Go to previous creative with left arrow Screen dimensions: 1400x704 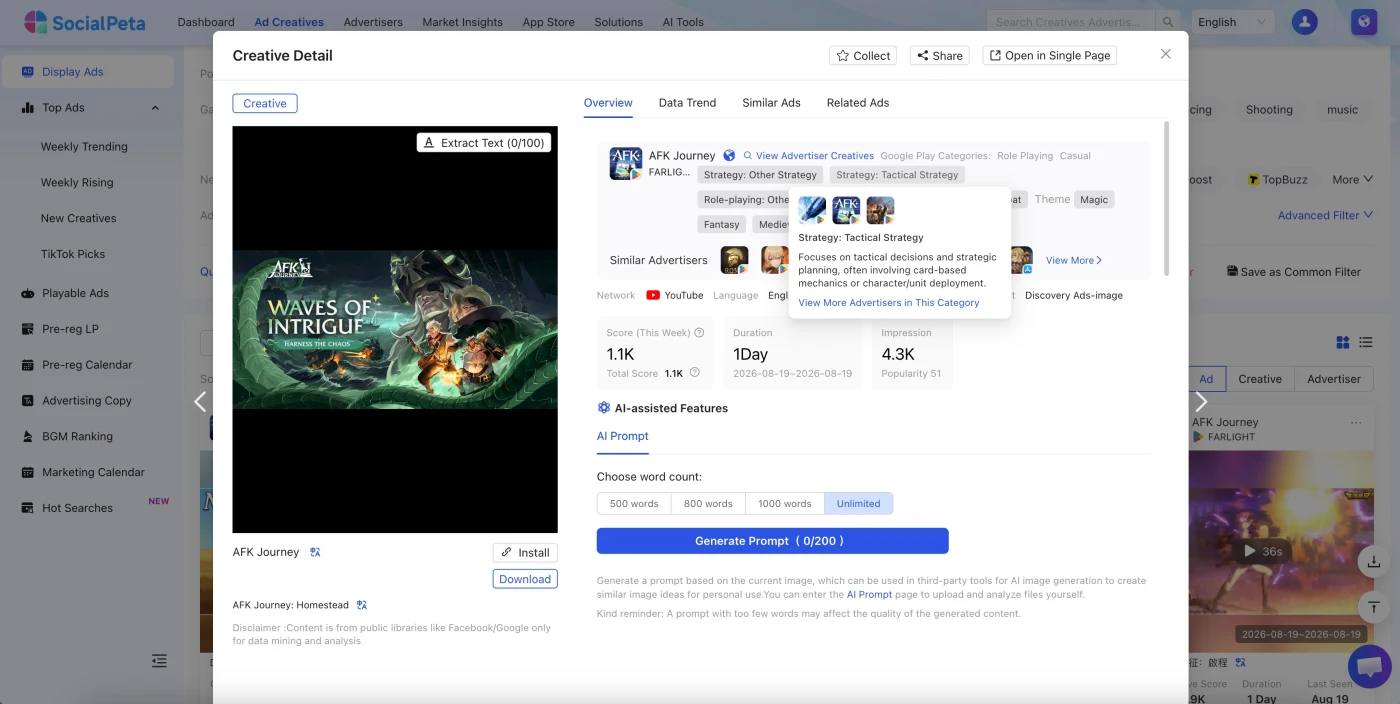pos(200,401)
